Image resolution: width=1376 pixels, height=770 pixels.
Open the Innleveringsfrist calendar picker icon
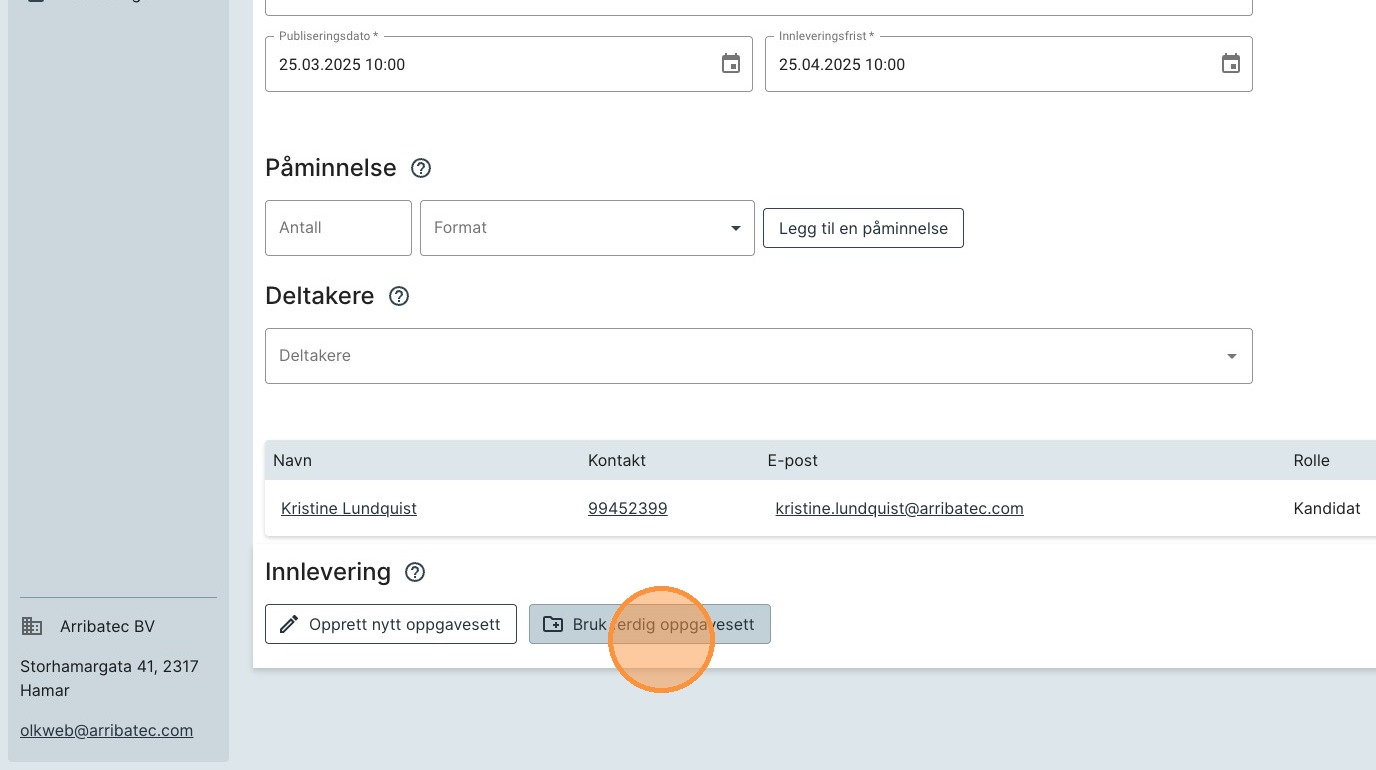click(x=1231, y=64)
